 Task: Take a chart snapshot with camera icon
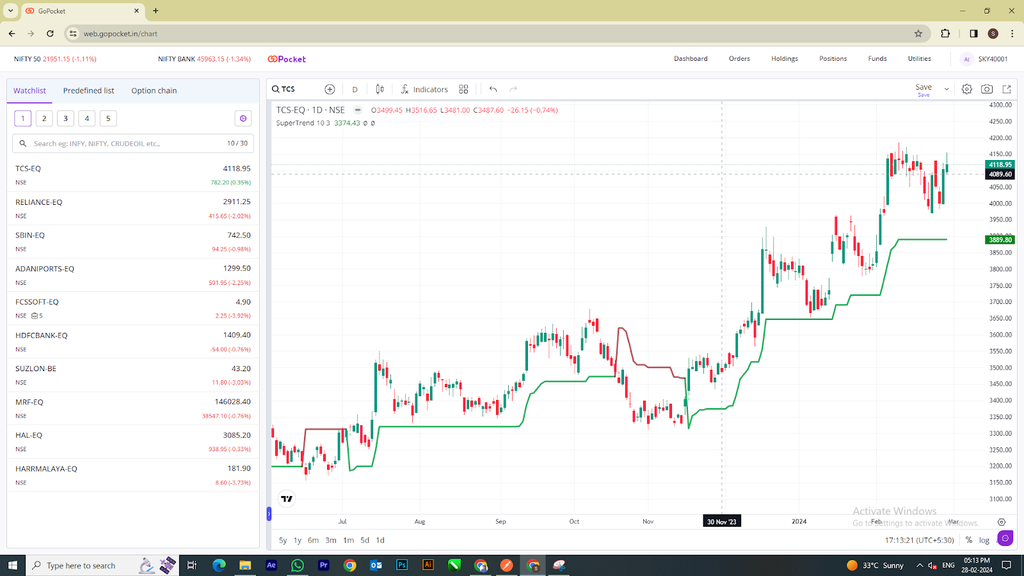coord(987,89)
